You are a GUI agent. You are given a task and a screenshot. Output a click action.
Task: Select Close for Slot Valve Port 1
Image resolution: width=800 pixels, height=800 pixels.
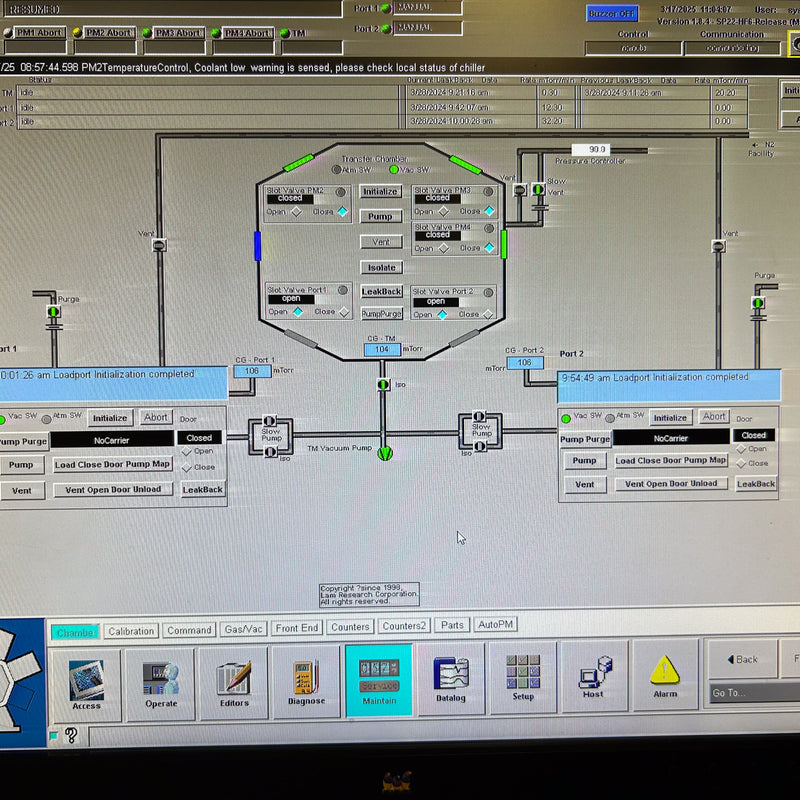(343, 312)
